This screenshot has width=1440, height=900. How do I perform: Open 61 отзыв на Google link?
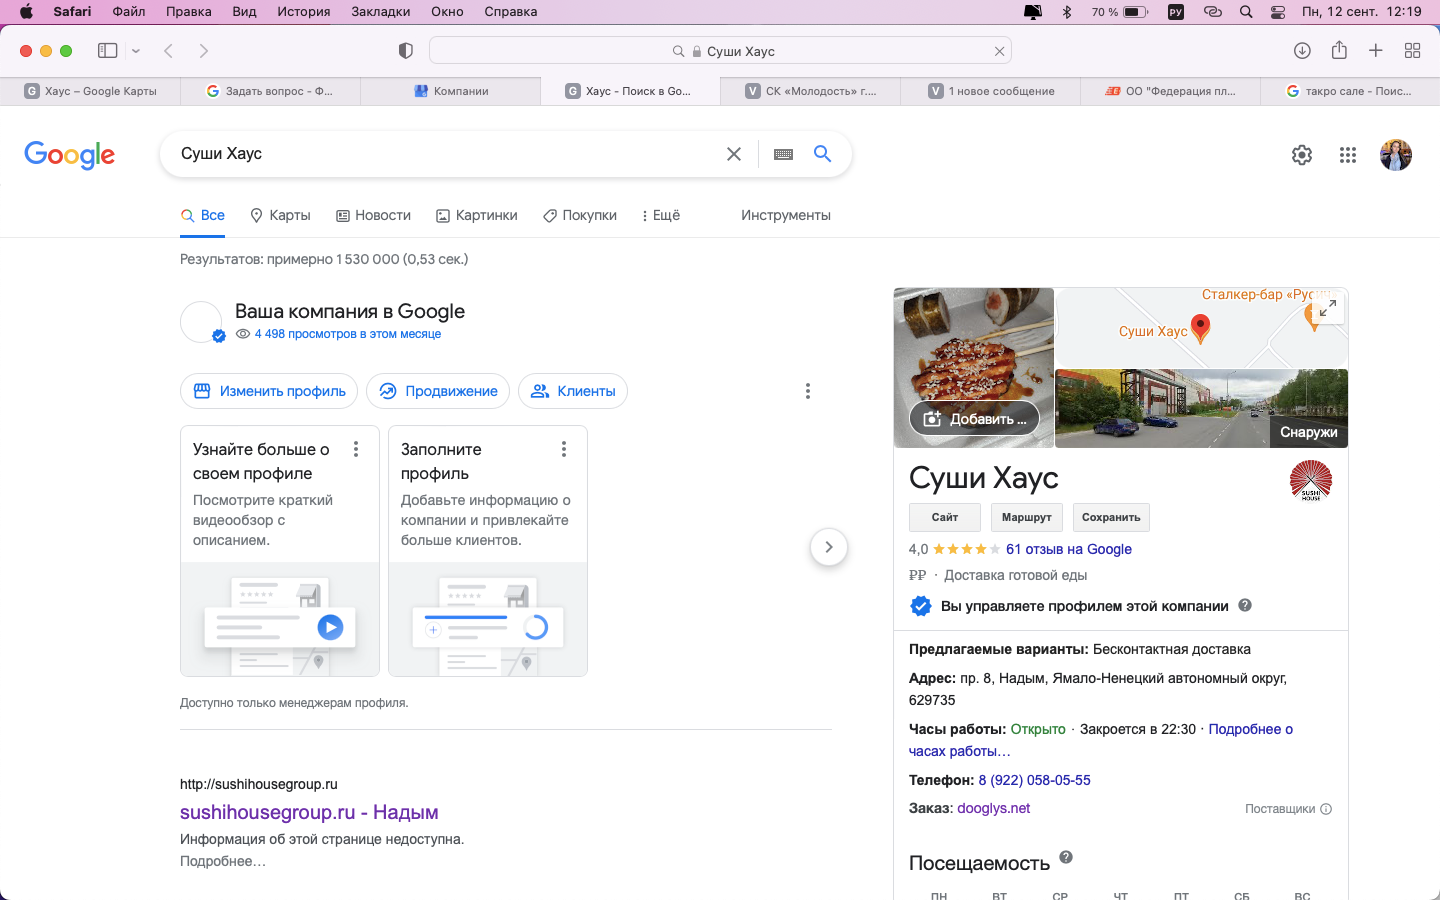point(1069,549)
